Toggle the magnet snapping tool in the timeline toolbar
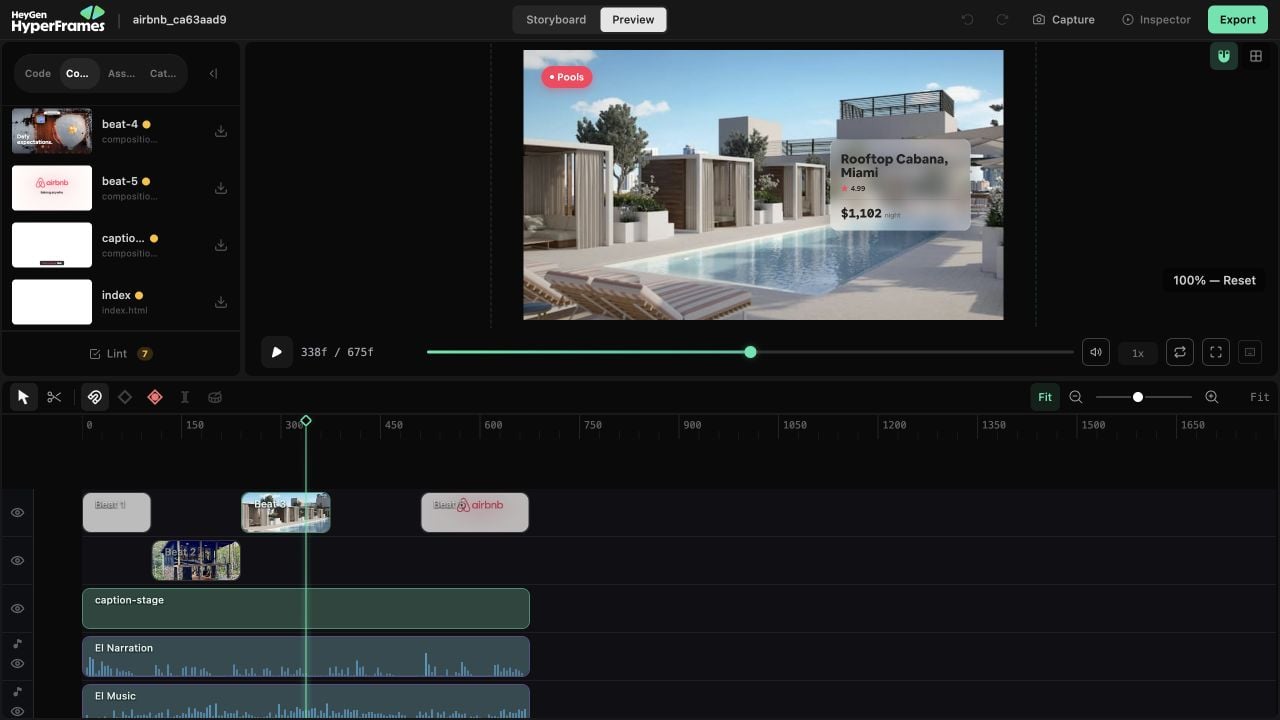The width and height of the screenshot is (1280, 720). 95,397
